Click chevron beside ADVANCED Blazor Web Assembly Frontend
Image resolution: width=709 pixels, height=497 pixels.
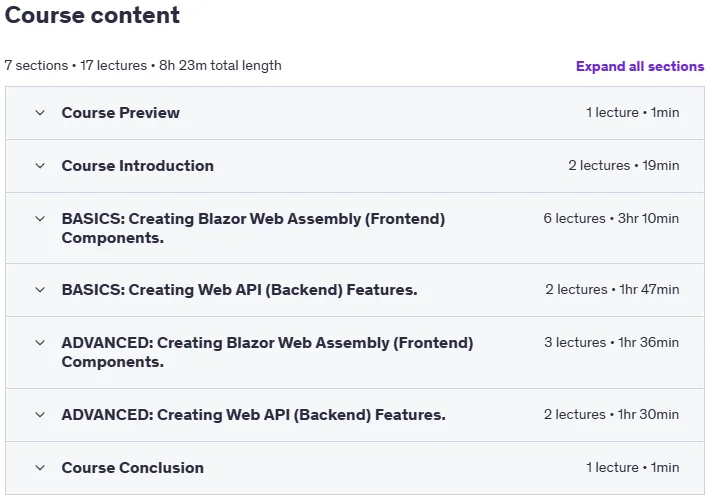pos(40,343)
